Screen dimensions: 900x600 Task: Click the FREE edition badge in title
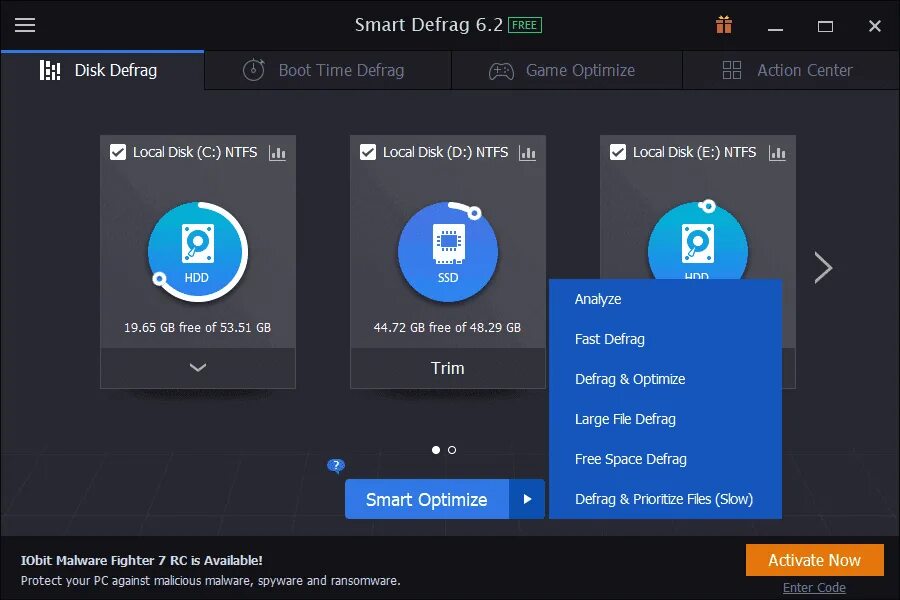[x=525, y=25]
